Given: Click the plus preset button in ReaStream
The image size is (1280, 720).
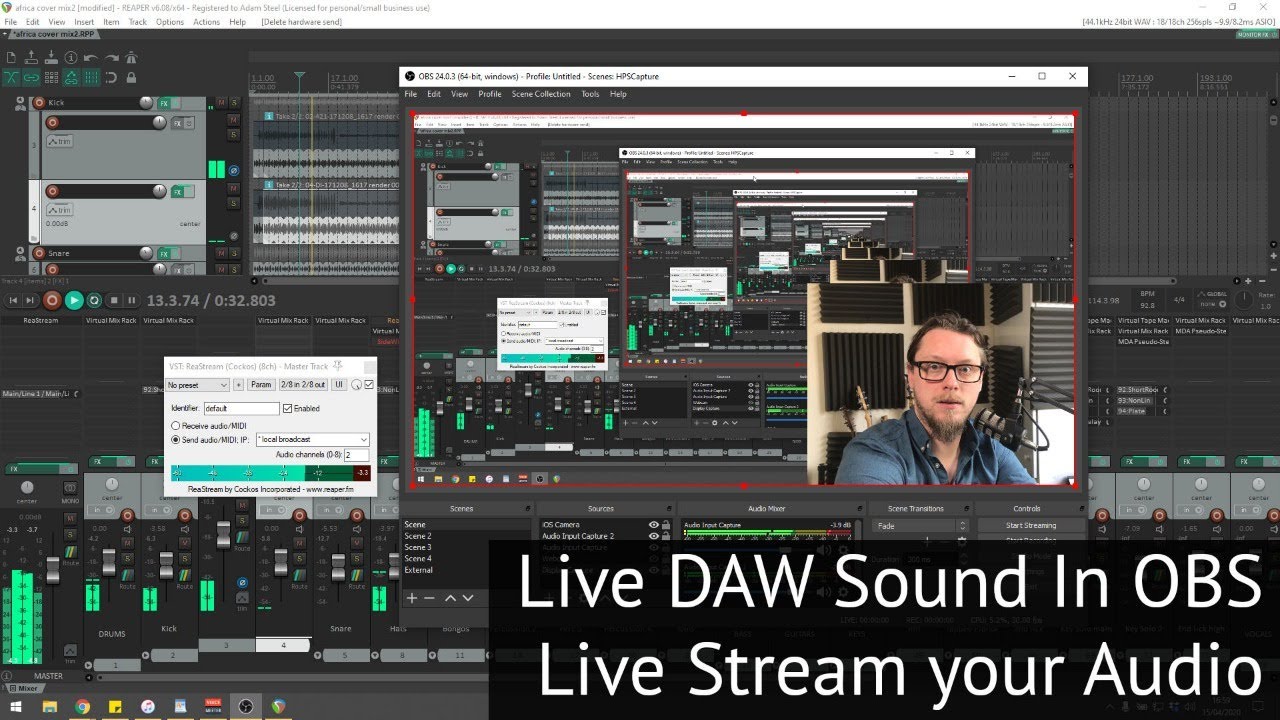Looking at the screenshot, I should pos(238,385).
